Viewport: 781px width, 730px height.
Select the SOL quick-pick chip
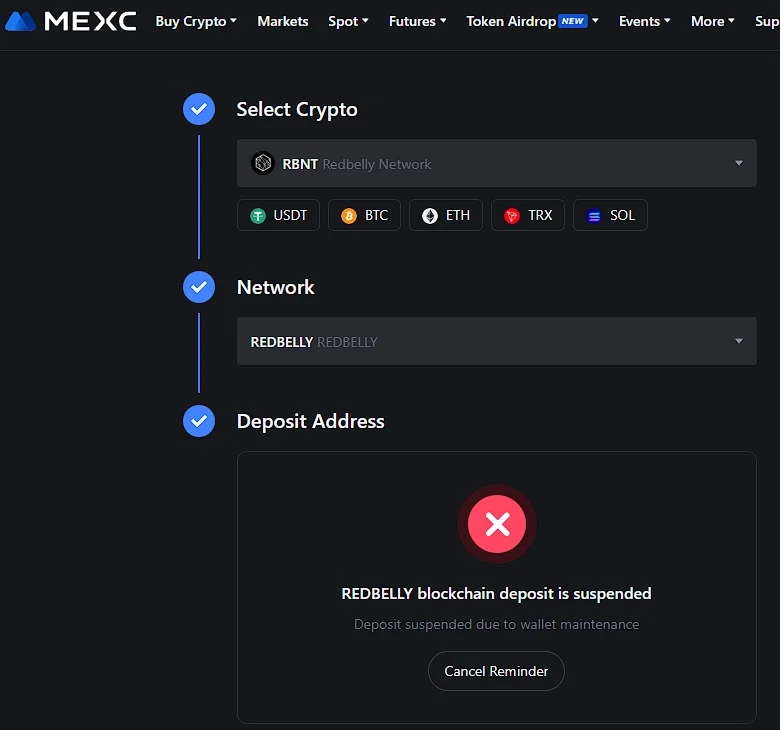[x=610, y=215]
